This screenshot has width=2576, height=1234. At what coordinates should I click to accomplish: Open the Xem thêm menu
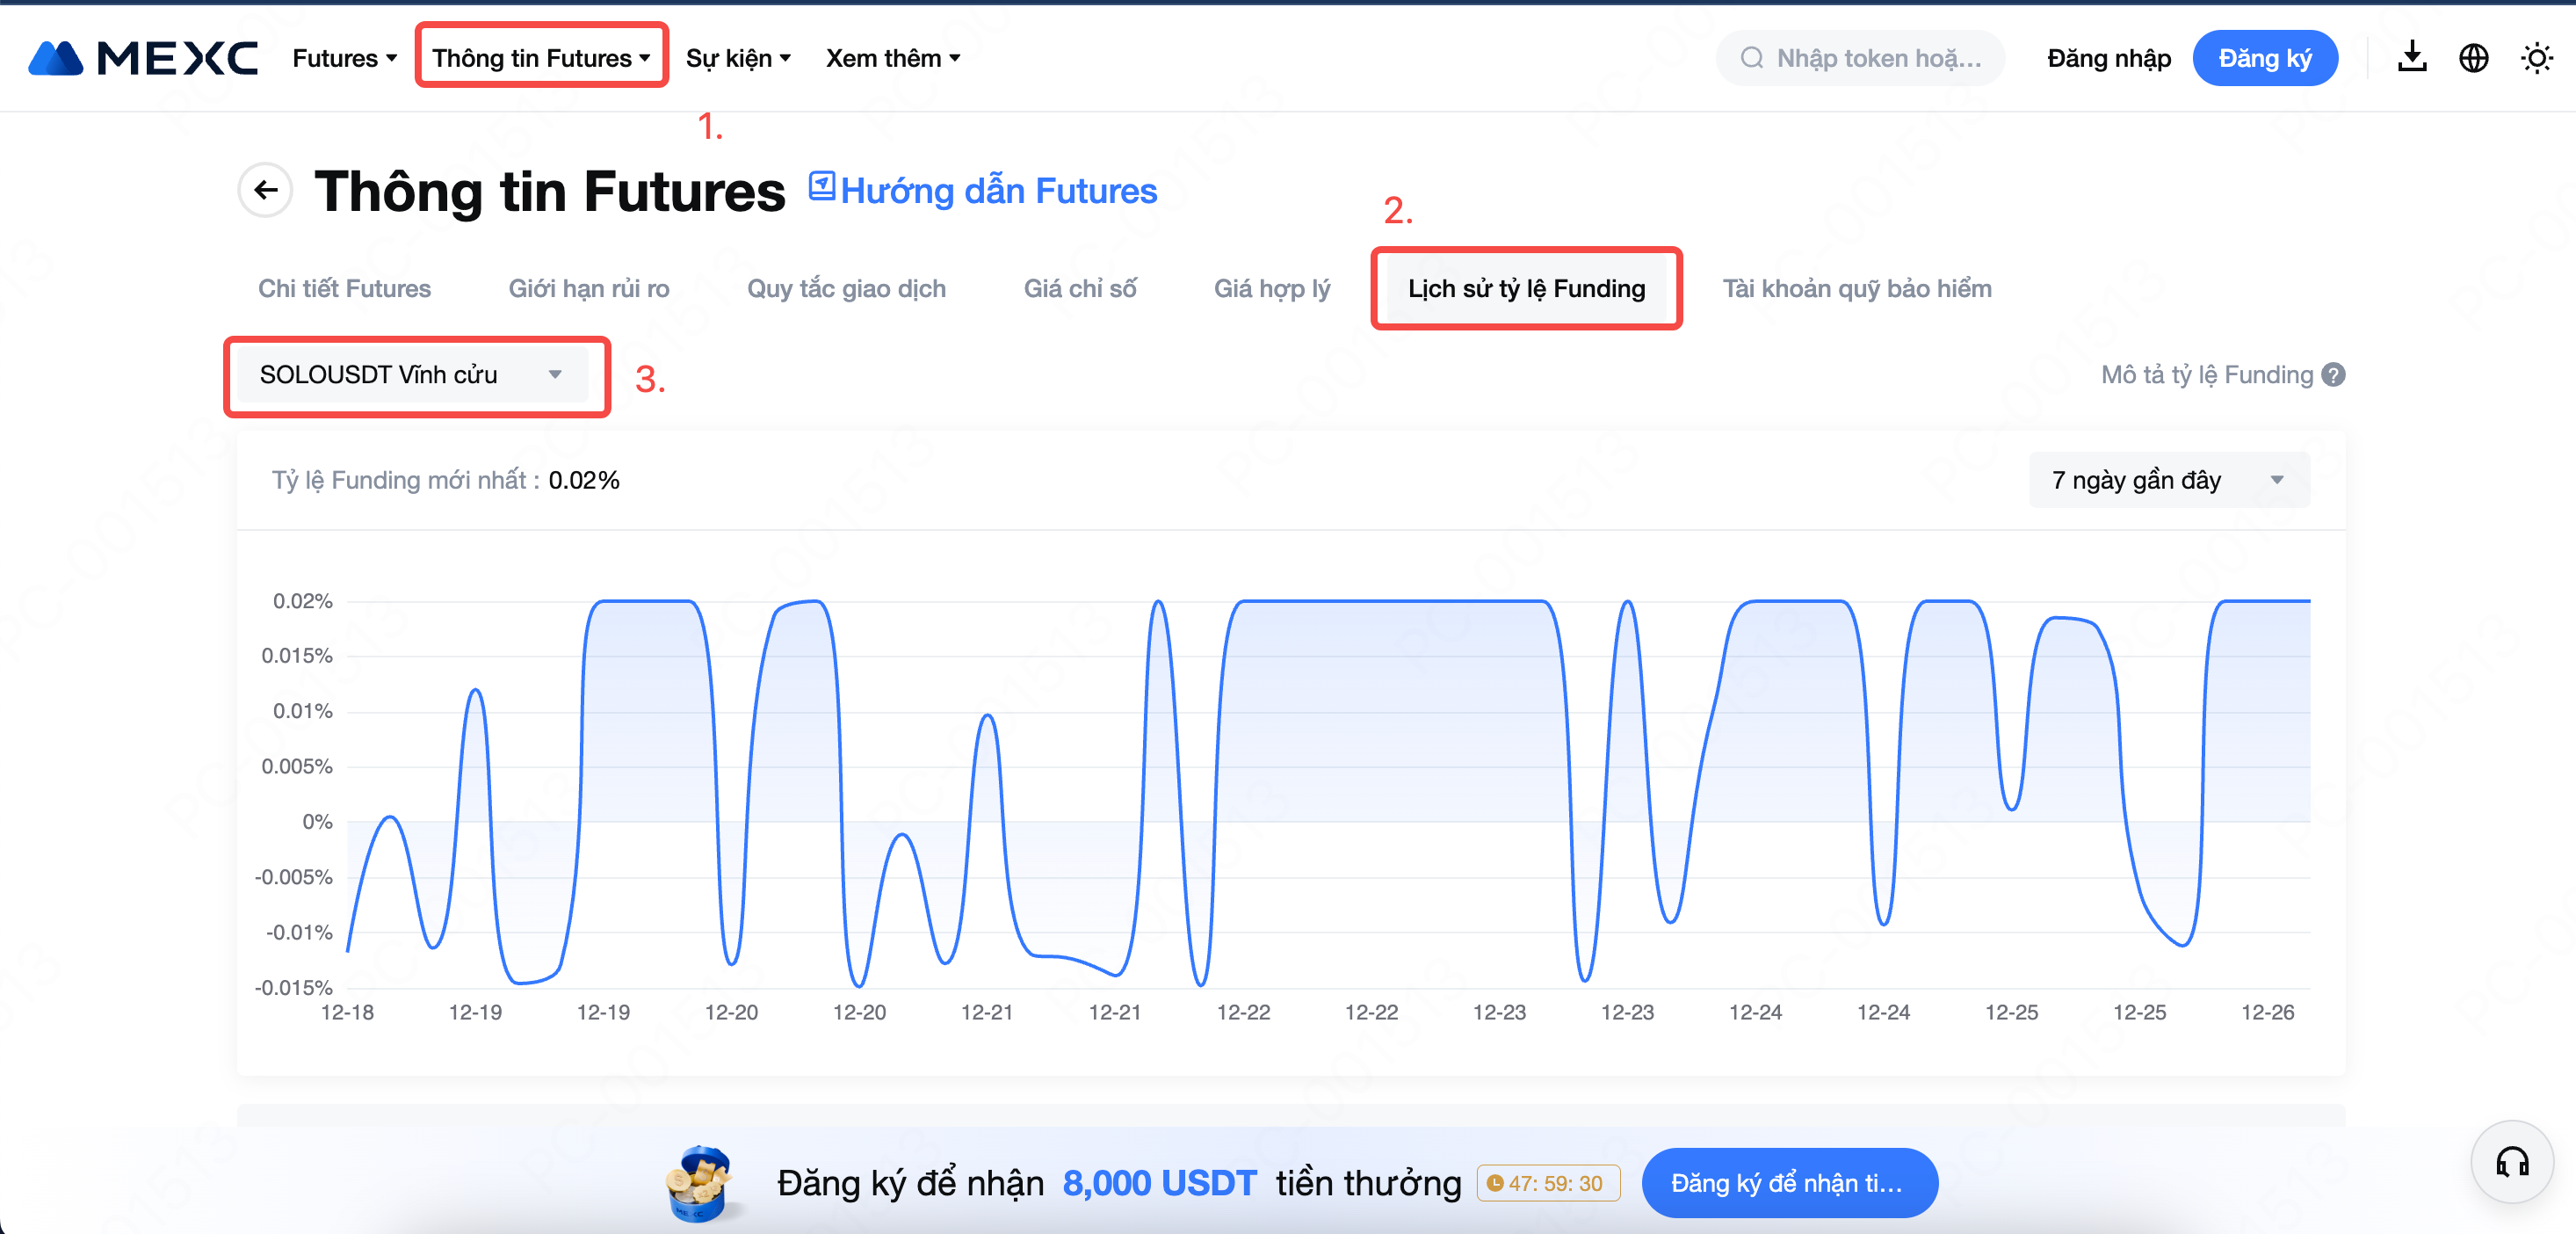pos(892,58)
